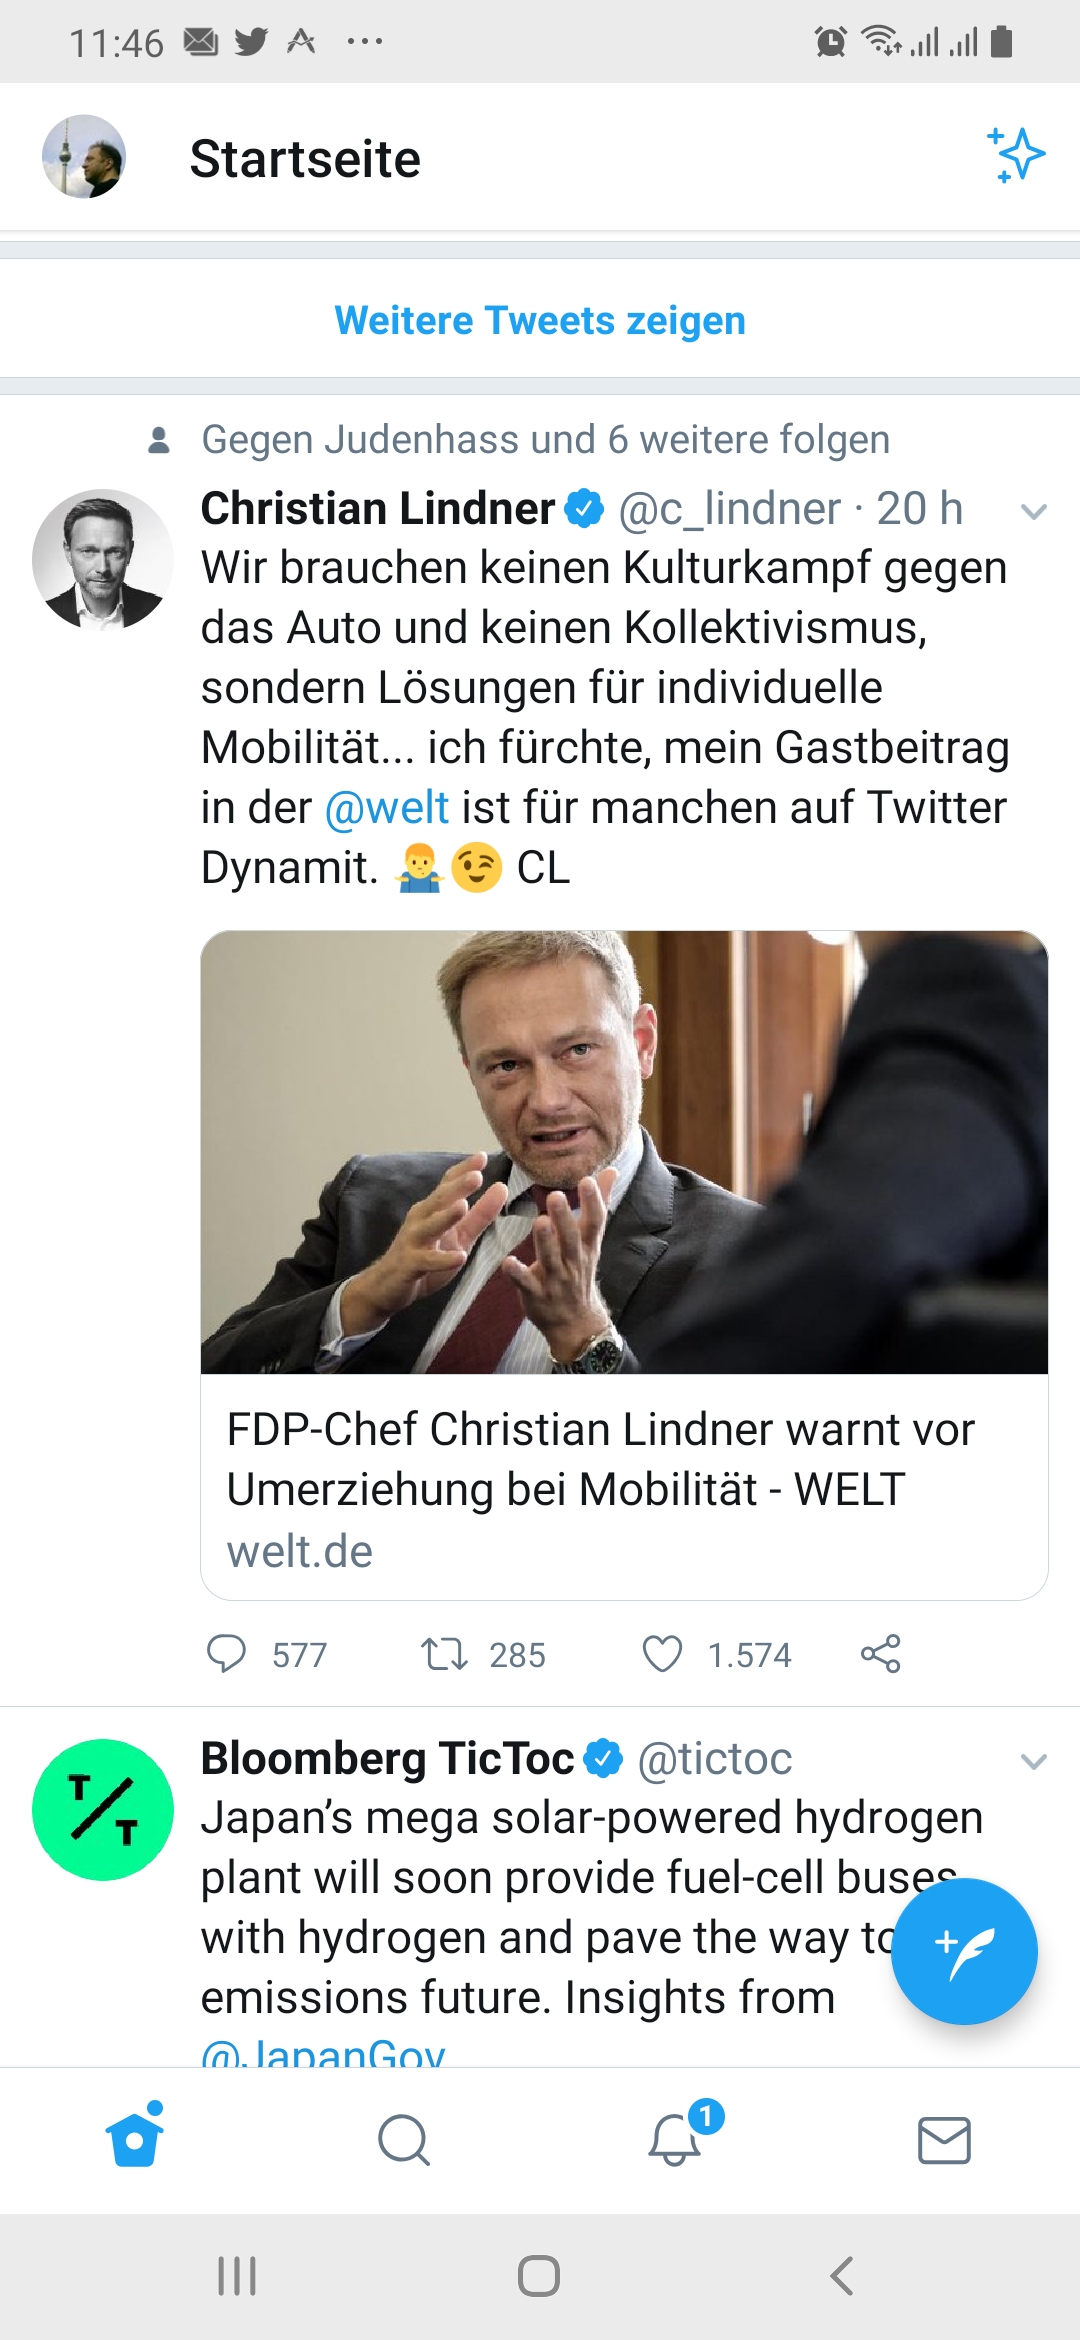
Task: Share Christian Lindner's tweet
Action: pyautogui.click(x=880, y=1654)
